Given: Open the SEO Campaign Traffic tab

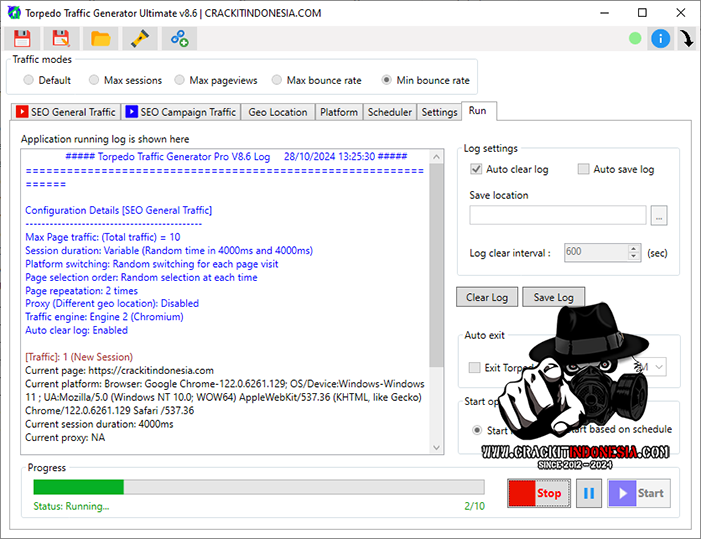Looking at the screenshot, I should coord(181,112).
